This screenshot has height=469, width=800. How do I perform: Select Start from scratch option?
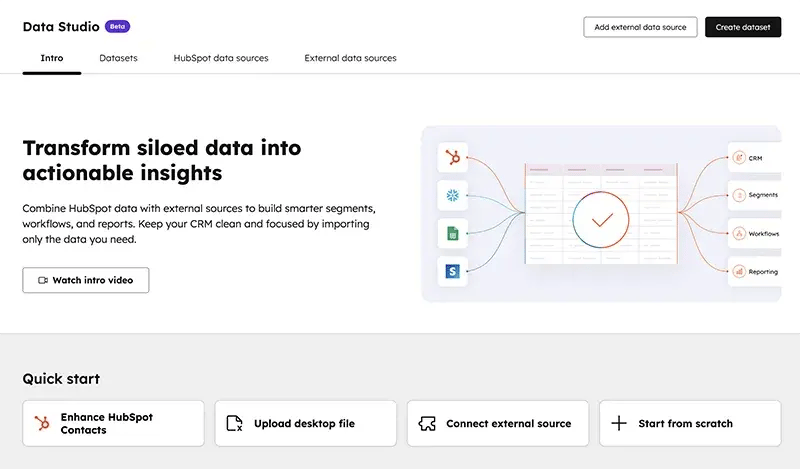[x=689, y=423]
